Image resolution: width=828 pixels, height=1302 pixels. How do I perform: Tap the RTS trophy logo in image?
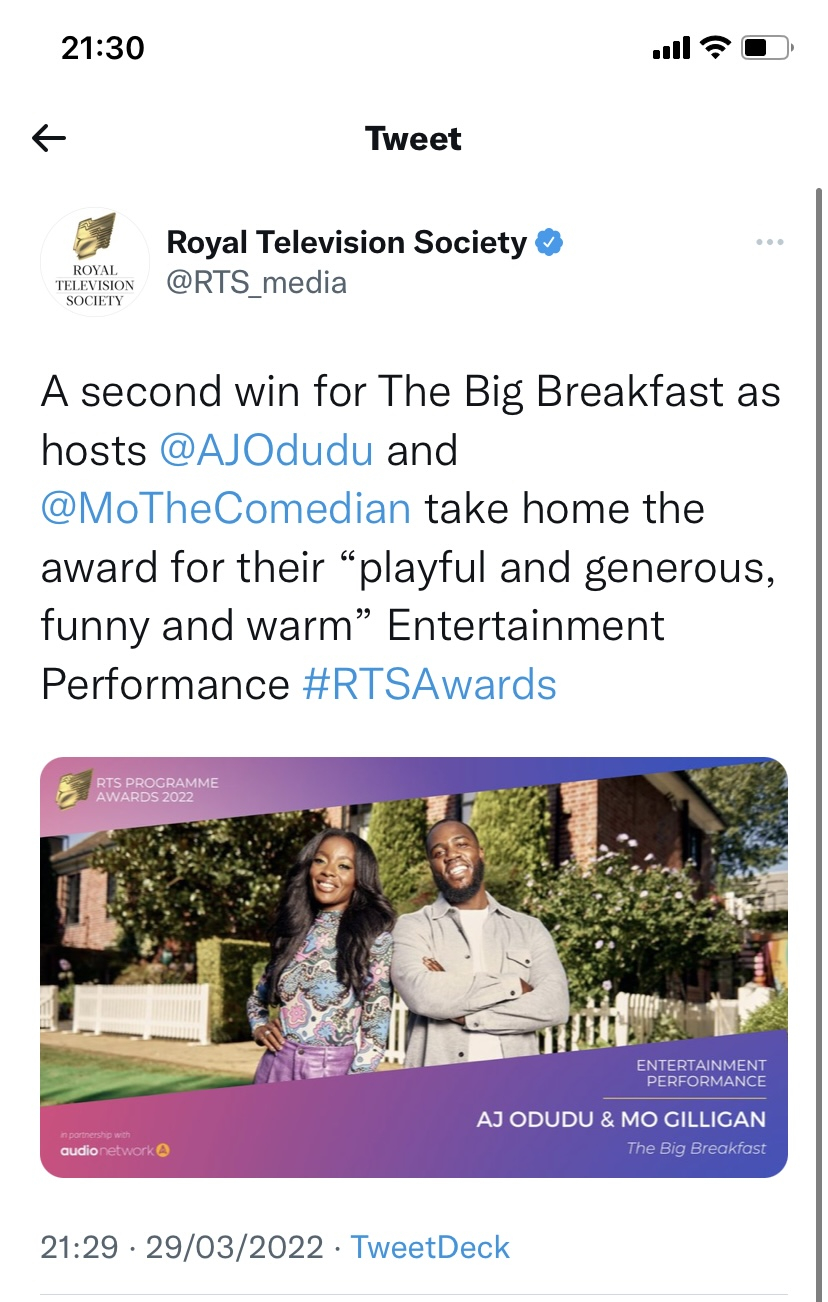tap(72, 790)
